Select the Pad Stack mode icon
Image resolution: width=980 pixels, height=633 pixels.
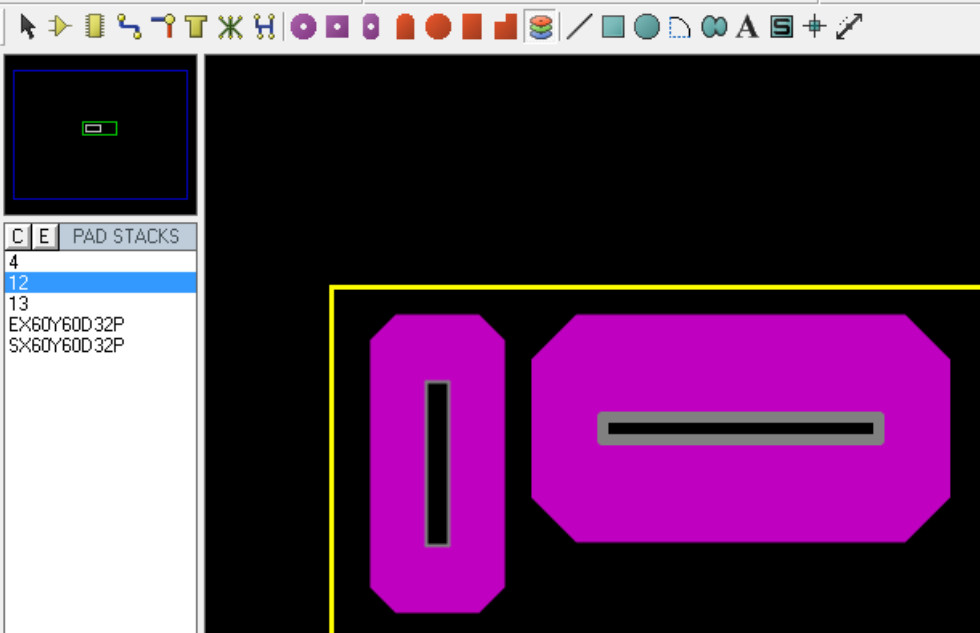541,27
